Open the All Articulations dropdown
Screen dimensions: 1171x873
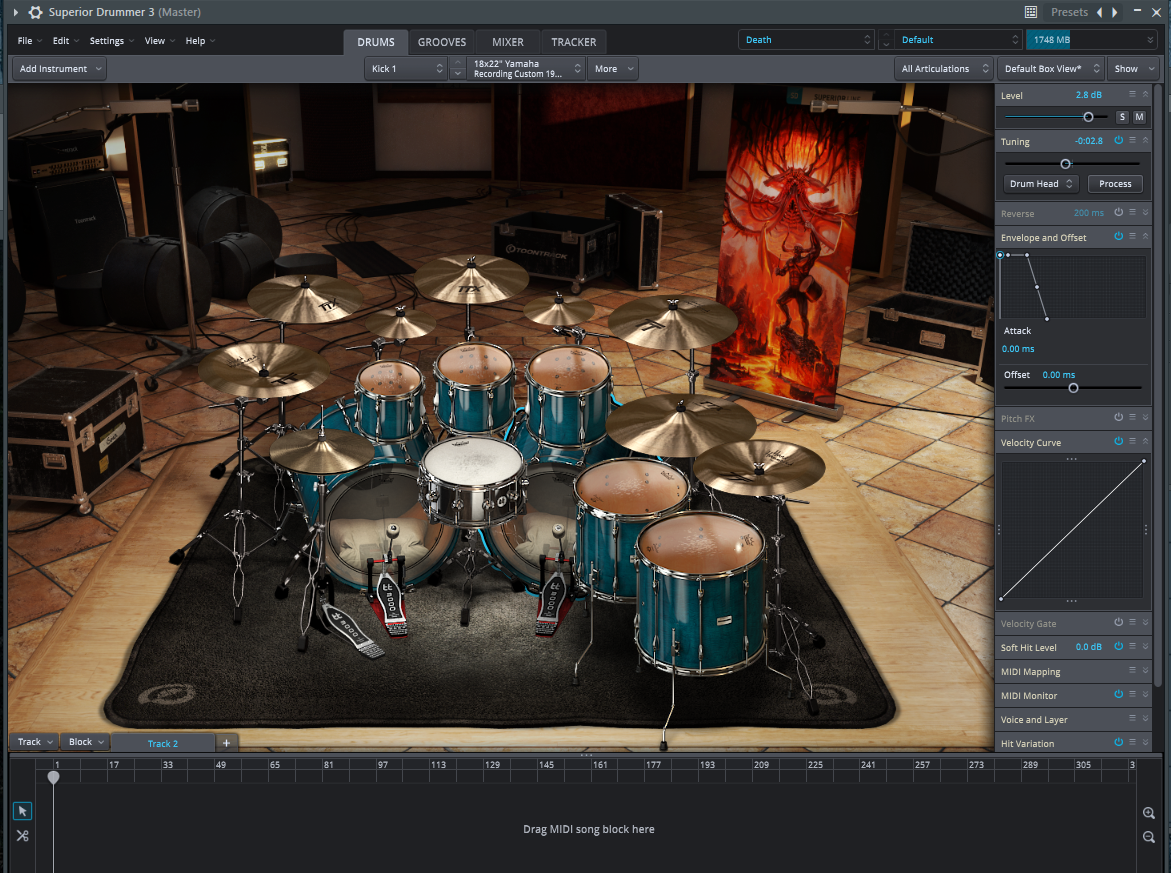[x=942, y=69]
